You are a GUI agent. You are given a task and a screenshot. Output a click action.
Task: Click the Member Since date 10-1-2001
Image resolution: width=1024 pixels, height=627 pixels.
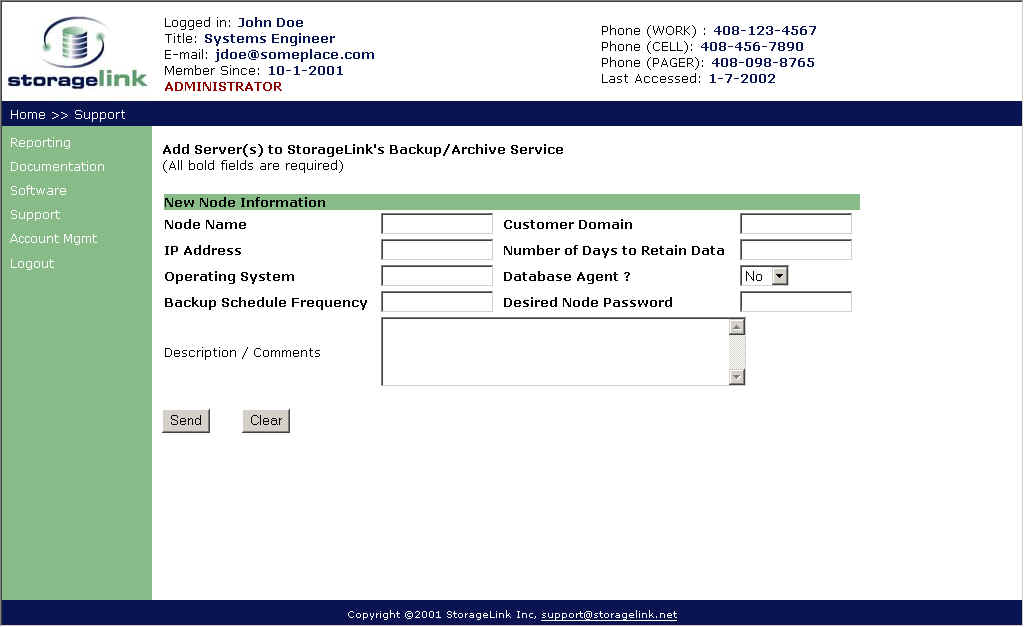coord(305,71)
